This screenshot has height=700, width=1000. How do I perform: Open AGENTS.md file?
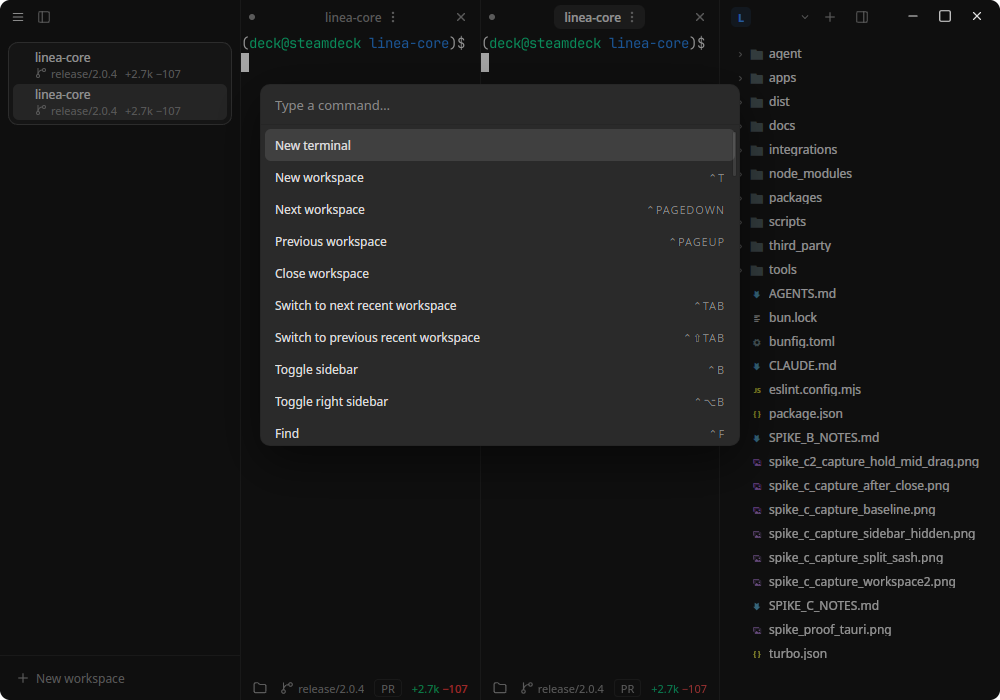[802, 293]
